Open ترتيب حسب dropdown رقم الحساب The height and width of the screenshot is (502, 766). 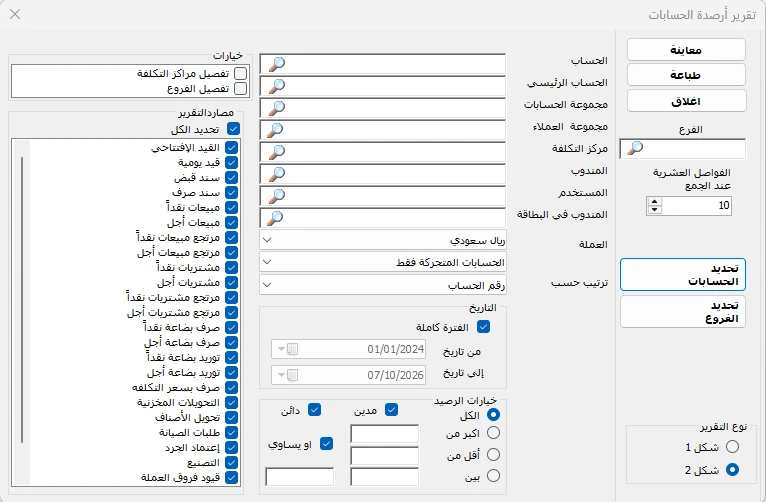coord(383,285)
